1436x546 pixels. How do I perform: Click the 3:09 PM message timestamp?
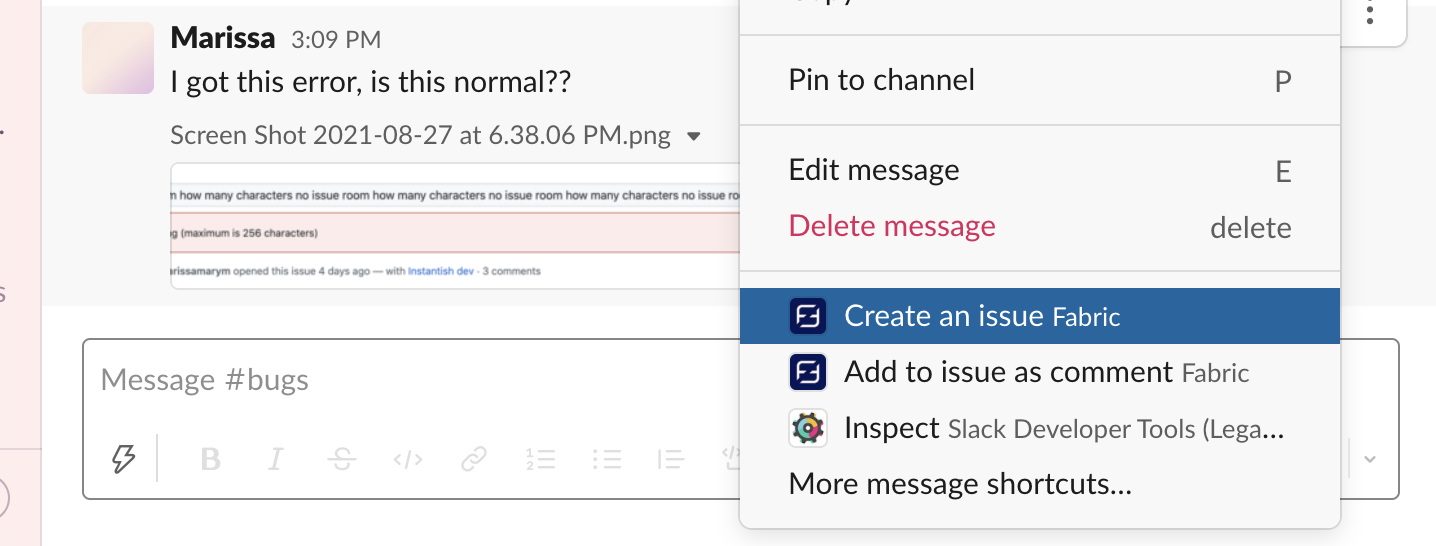[336, 40]
